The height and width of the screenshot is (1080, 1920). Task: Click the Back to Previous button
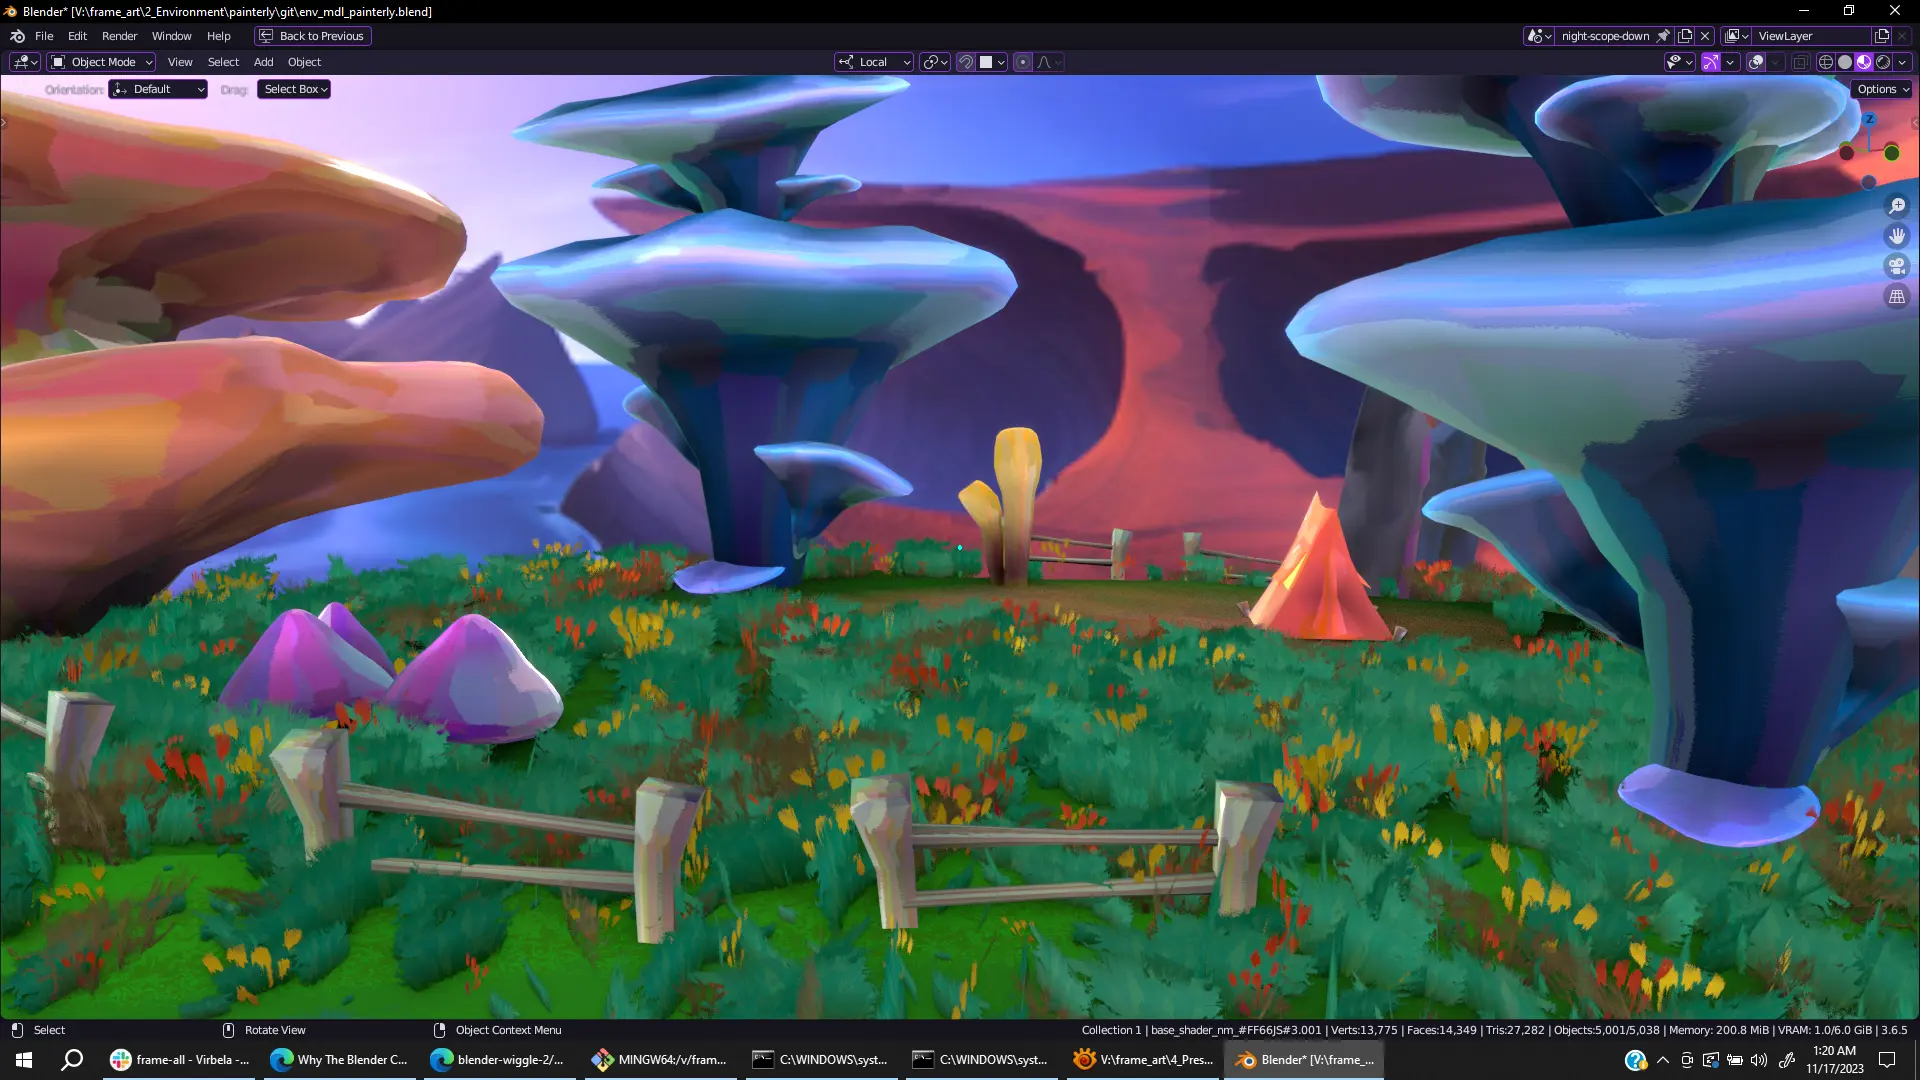click(x=312, y=36)
